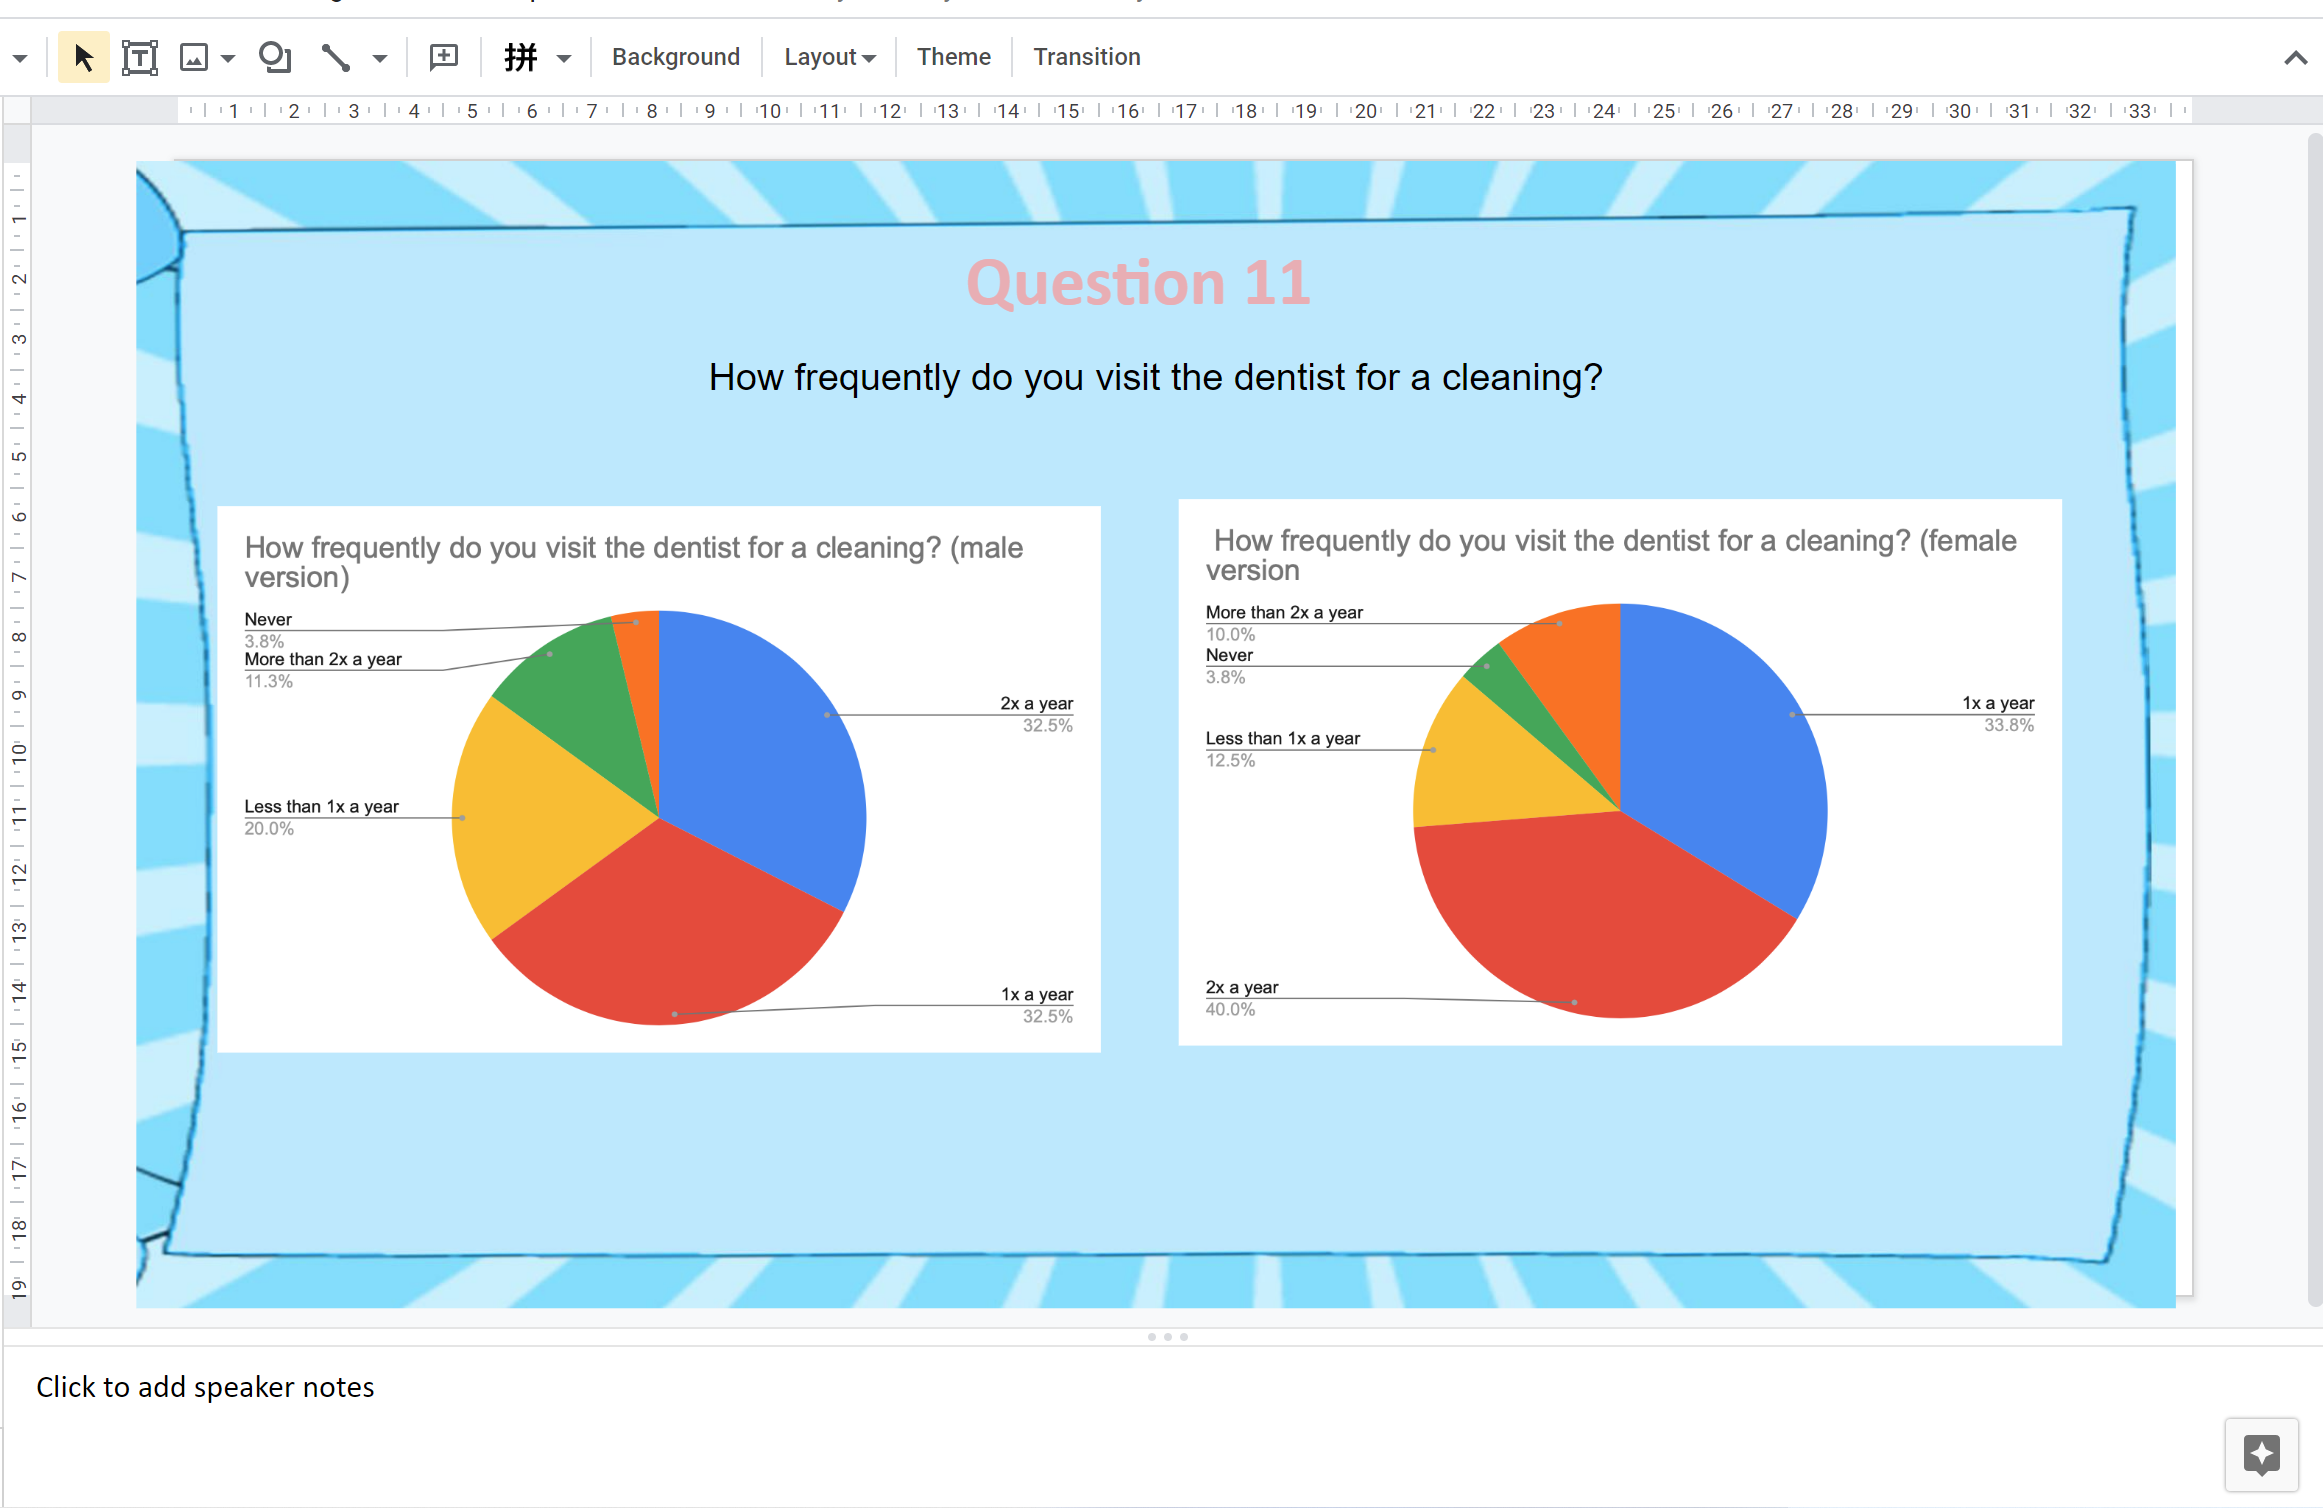The image size is (2323, 1508).
Task: Click the input tools (拼) icon
Action: click(x=521, y=57)
